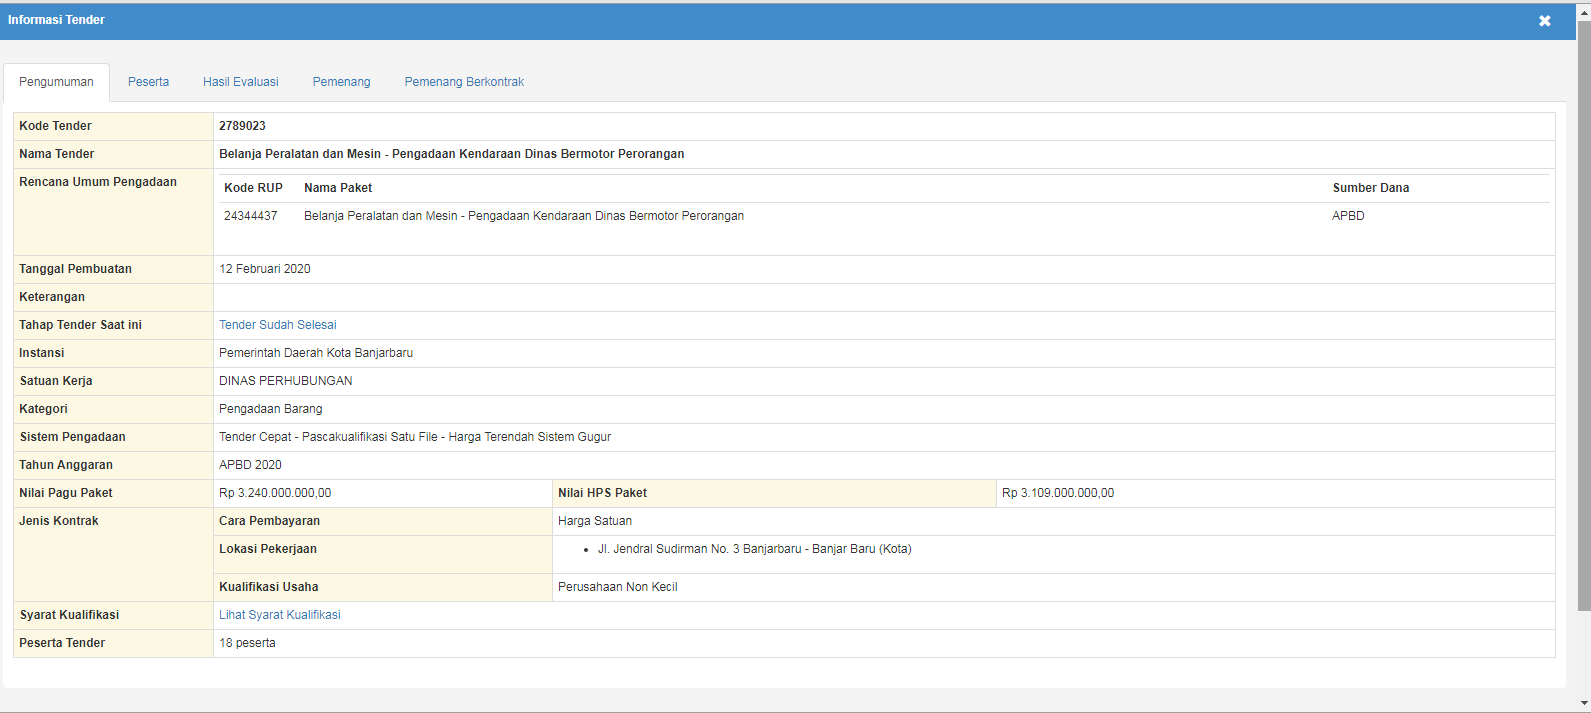Image resolution: width=1591 pixels, height=713 pixels.
Task: Click the Tender Sudah Selesai link
Action: (278, 325)
